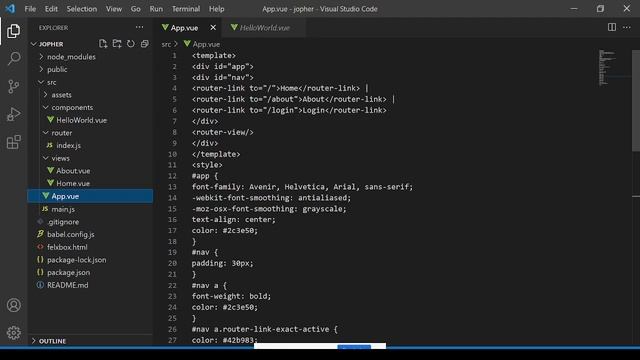Expand the OUTLINE section

click(90, 341)
